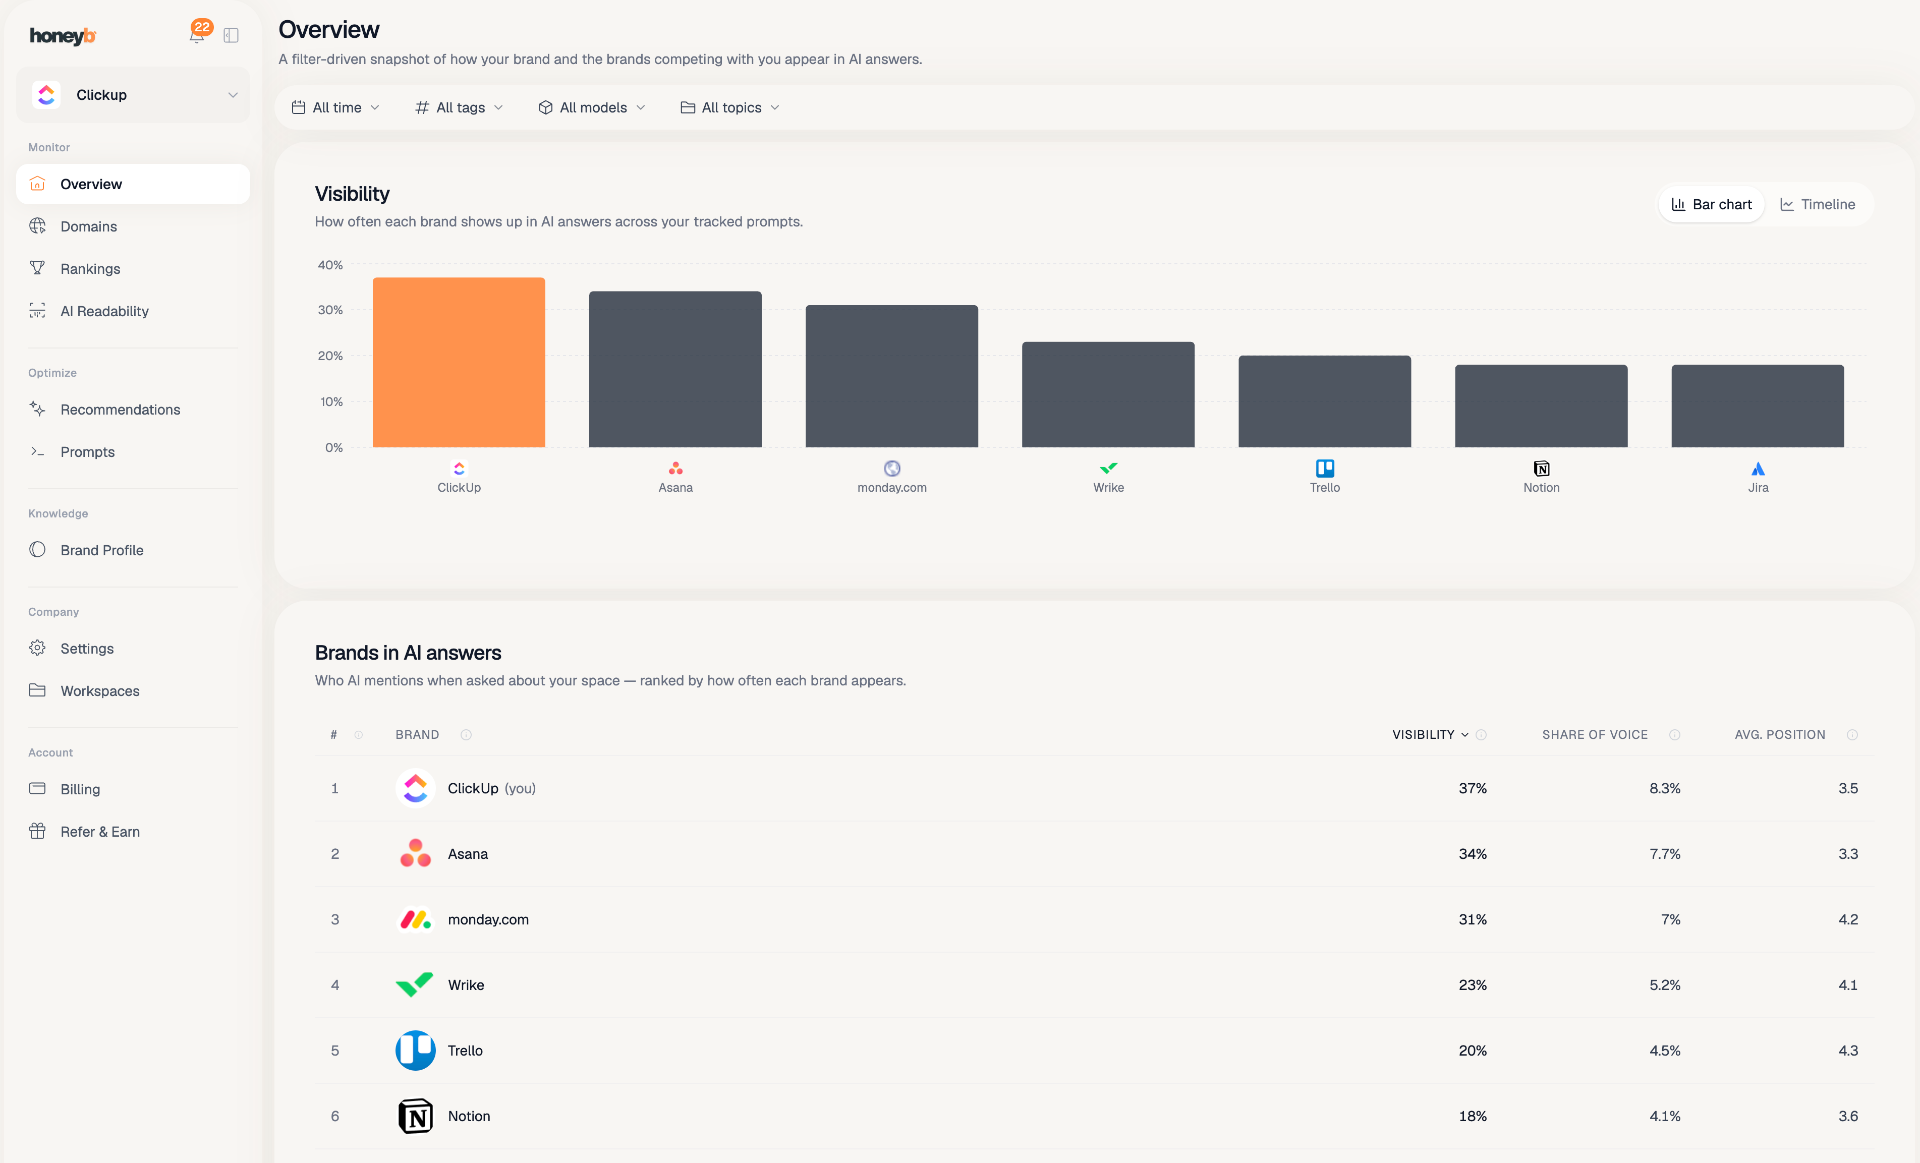Viewport: 1920px width, 1163px height.
Task: Click info icon next to VISIBILITY header
Action: (1482, 735)
